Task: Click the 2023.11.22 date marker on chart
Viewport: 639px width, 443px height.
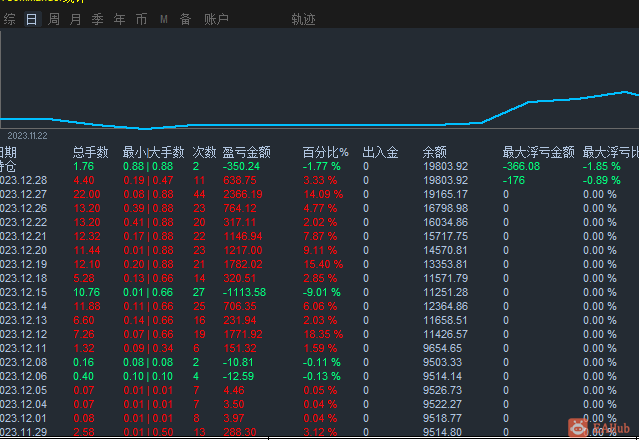Action: pyautogui.click(x=28, y=135)
